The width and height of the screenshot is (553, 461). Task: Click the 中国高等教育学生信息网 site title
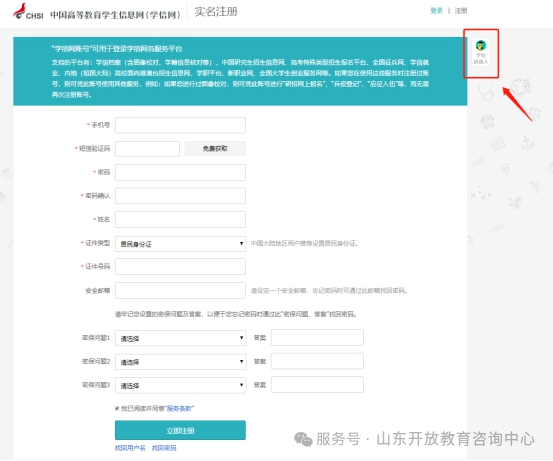(x=115, y=14)
